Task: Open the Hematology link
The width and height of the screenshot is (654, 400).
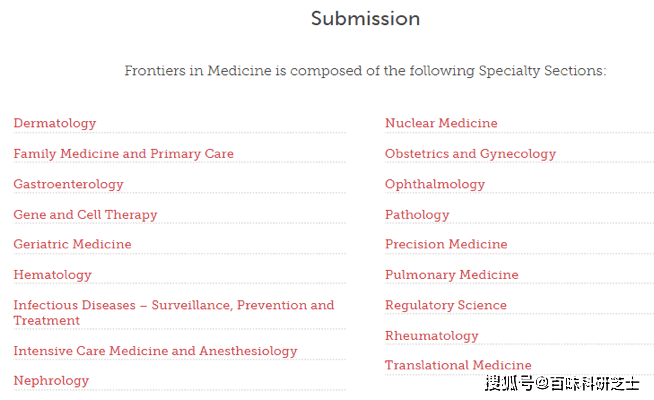Action: [x=53, y=275]
